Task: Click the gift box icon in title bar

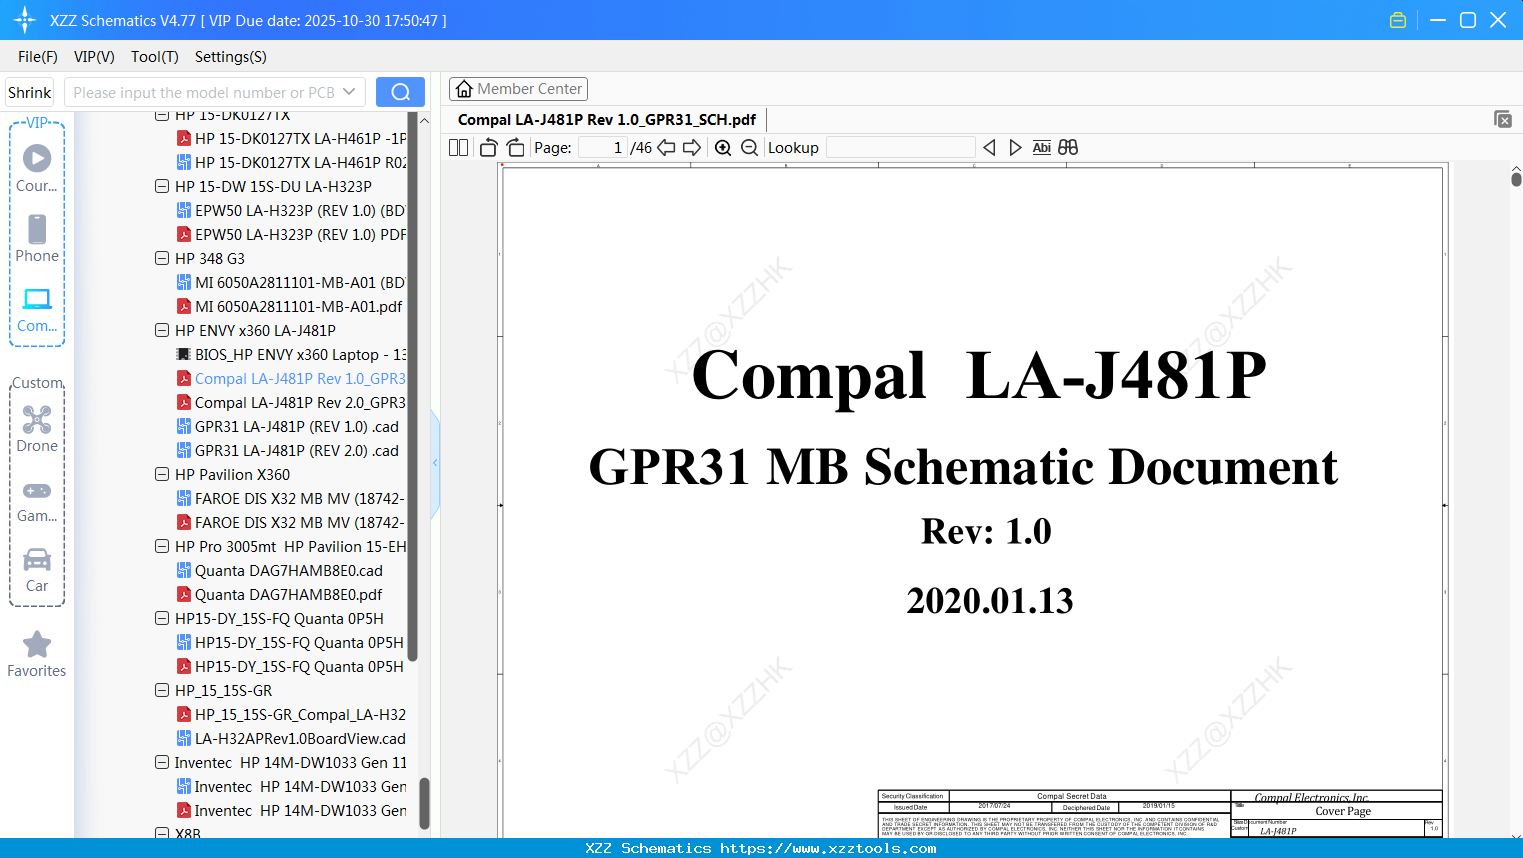Action: pyautogui.click(x=1398, y=20)
